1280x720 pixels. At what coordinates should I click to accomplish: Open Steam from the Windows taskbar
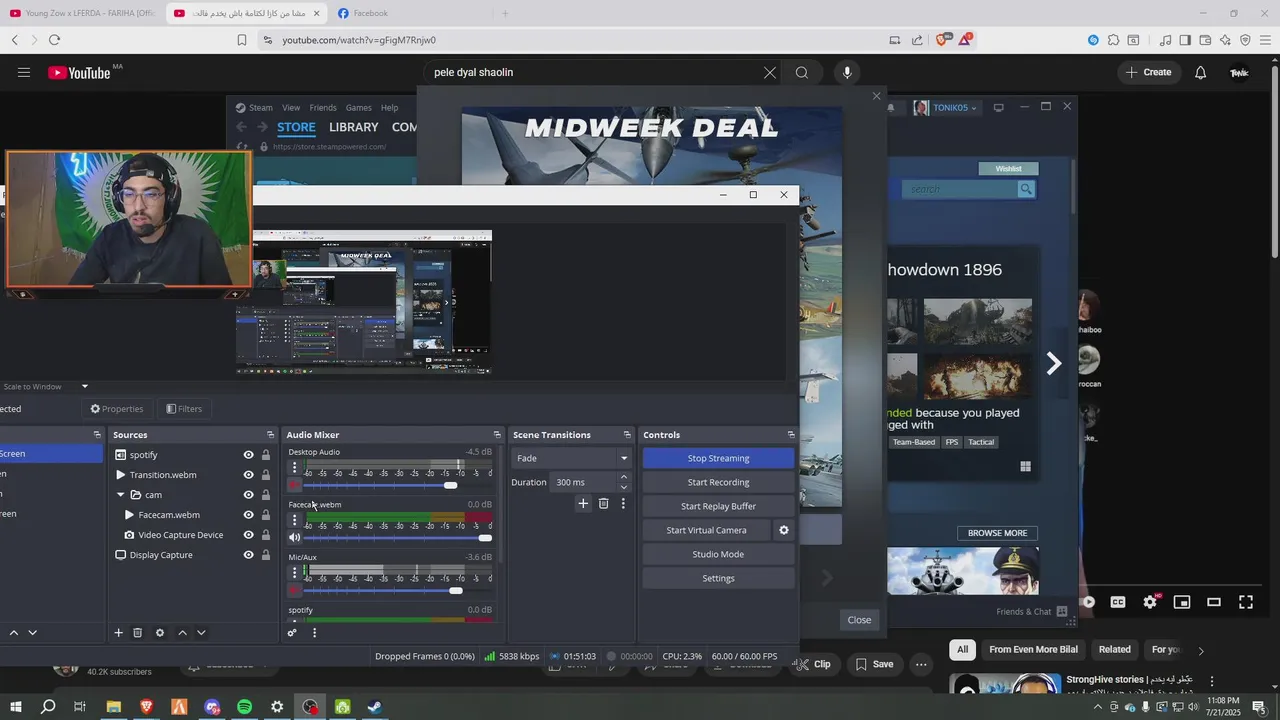tap(375, 707)
